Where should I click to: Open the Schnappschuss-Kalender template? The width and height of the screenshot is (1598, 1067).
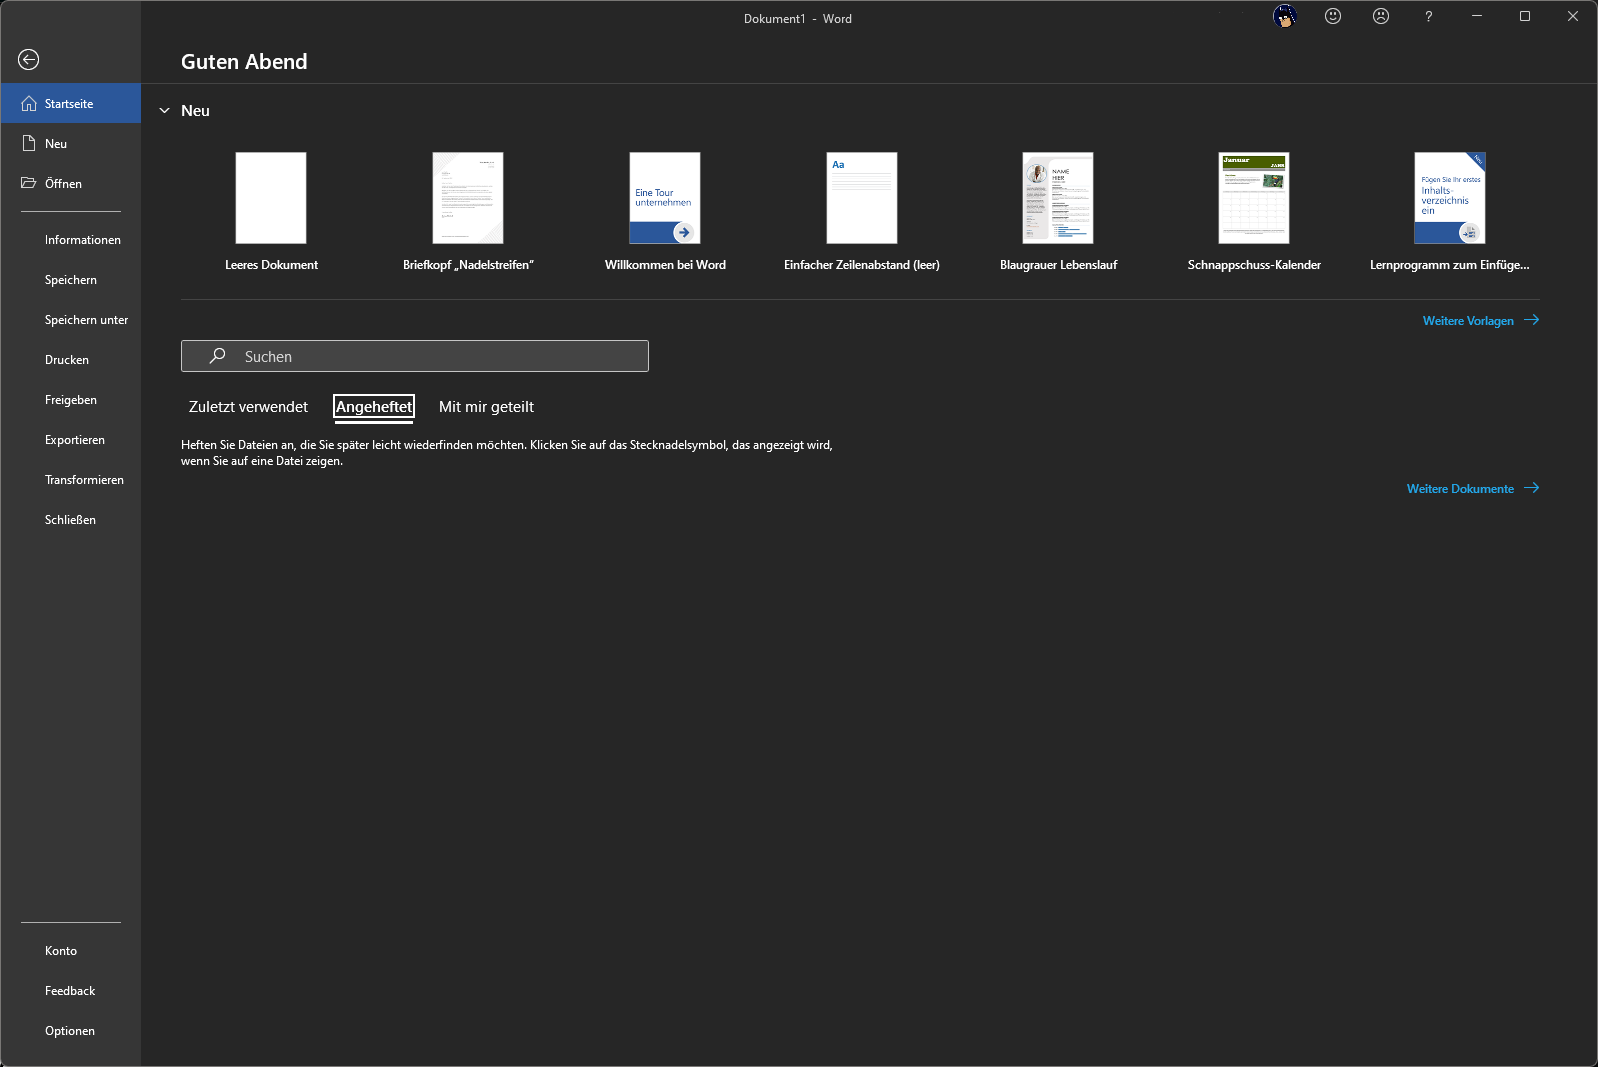point(1254,212)
